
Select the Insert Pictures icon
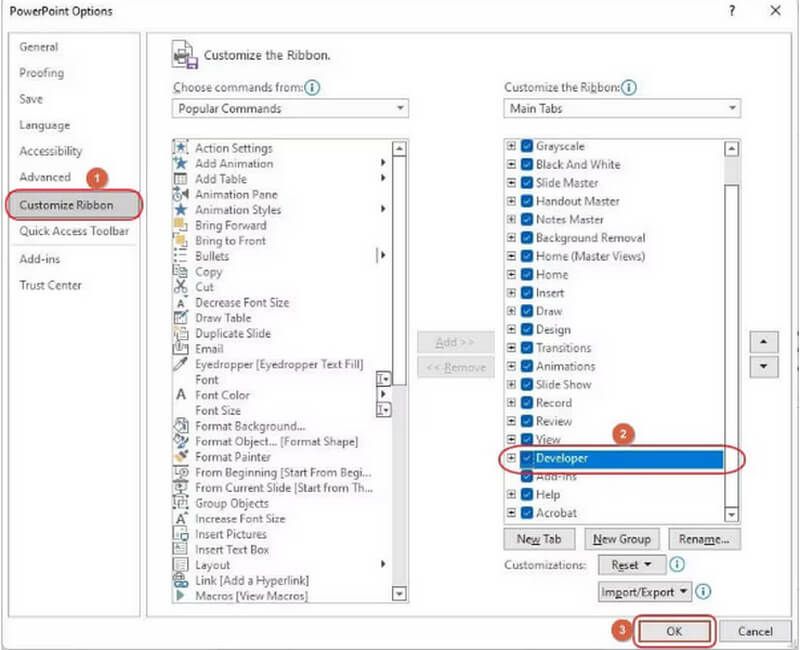coord(181,534)
